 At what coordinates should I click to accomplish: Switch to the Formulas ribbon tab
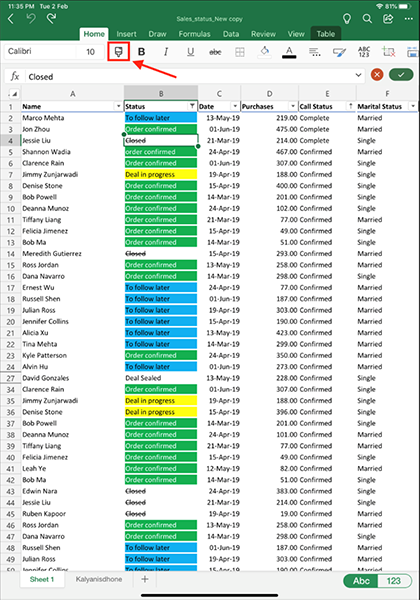[194, 34]
